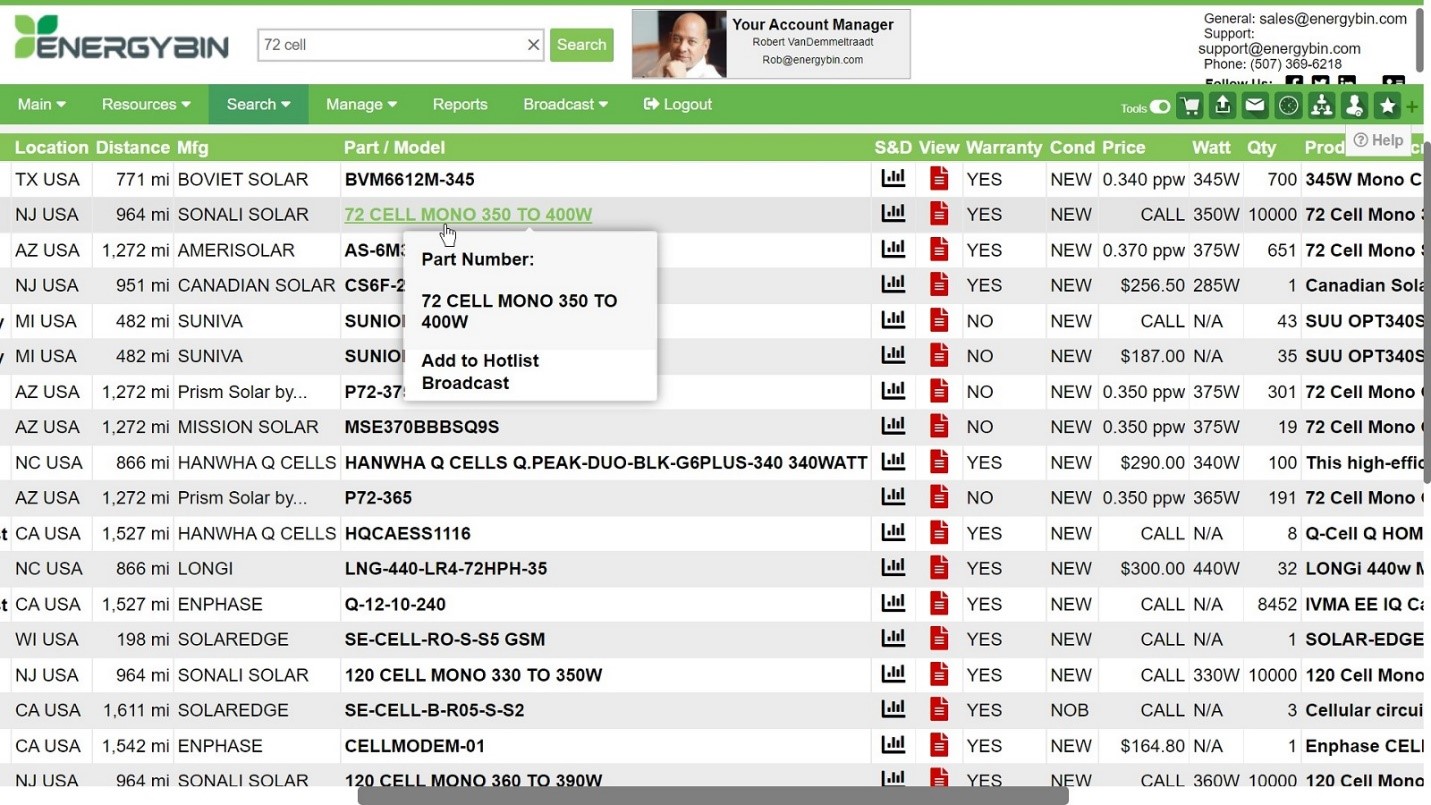Select Add to Hotlist in popup
Screen dimensions: 1431x805
480,361
